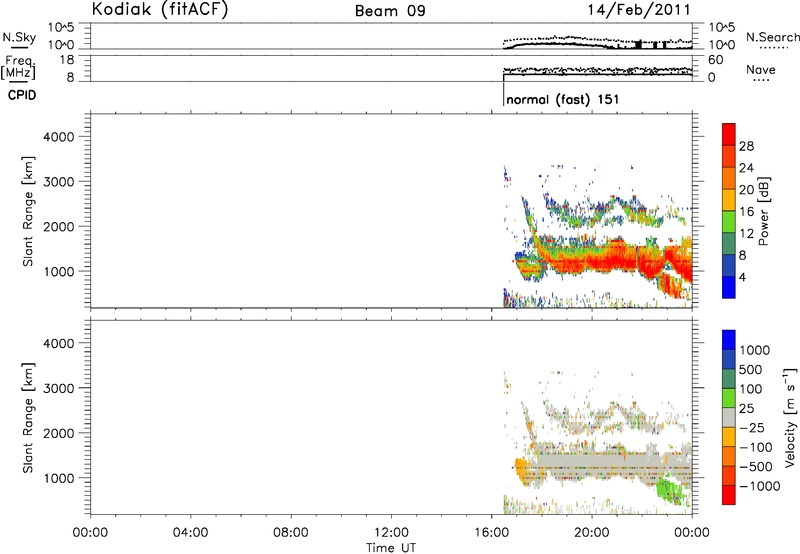Click the 'CPID' label
This screenshot has width=800, height=554.
click(22, 95)
